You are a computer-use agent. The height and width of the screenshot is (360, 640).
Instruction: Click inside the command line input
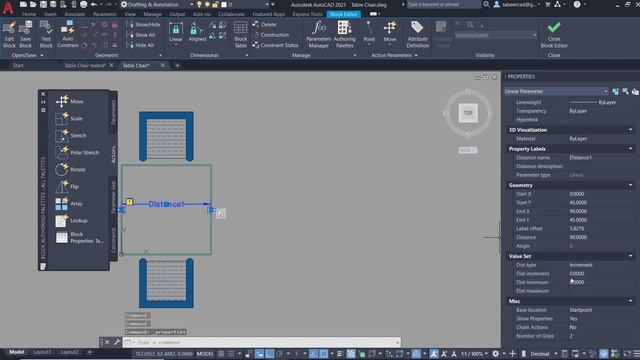tap(261, 342)
